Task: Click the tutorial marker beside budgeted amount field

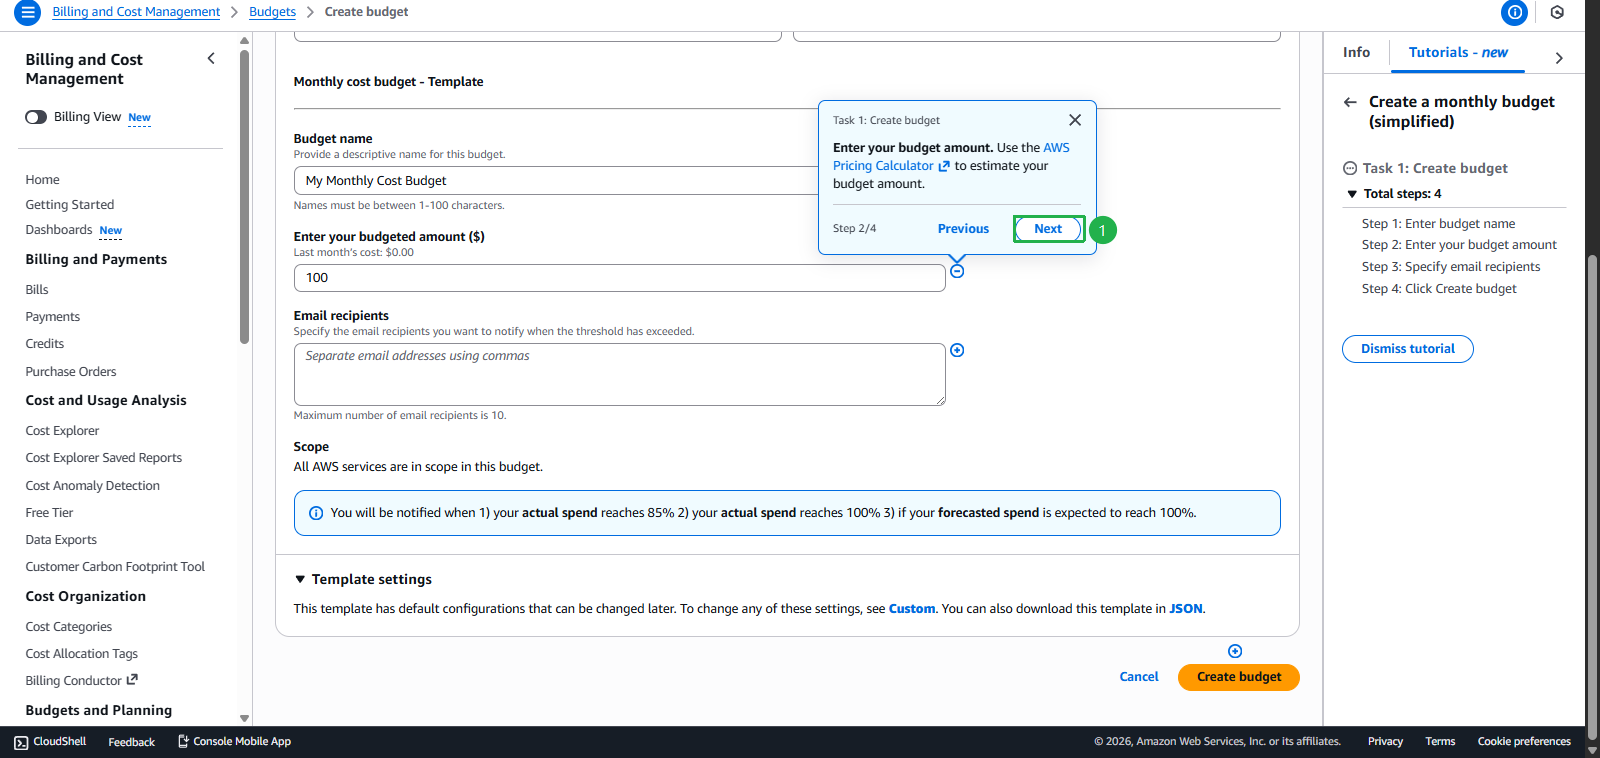Action: click(x=957, y=271)
